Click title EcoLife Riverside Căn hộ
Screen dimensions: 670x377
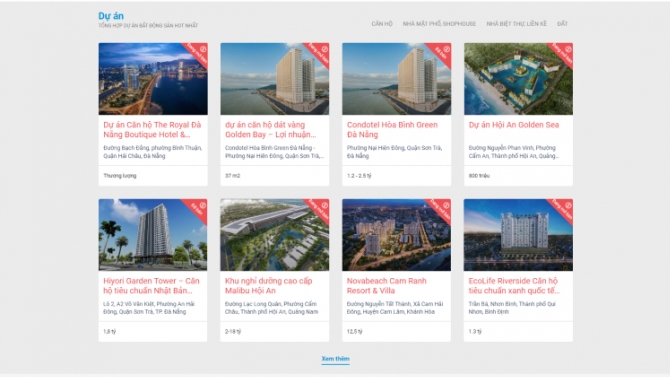pyautogui.click(x=514, y=286)
